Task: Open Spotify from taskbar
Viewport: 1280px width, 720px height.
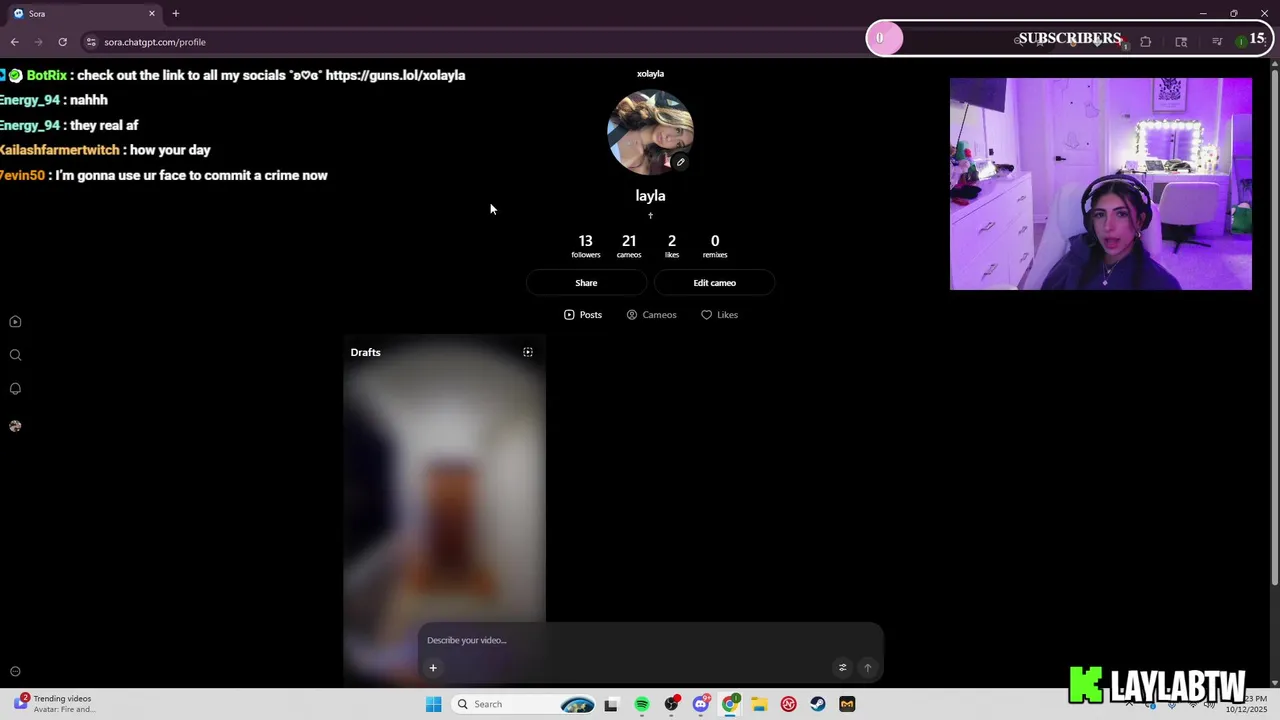Action: click(642, 704)
